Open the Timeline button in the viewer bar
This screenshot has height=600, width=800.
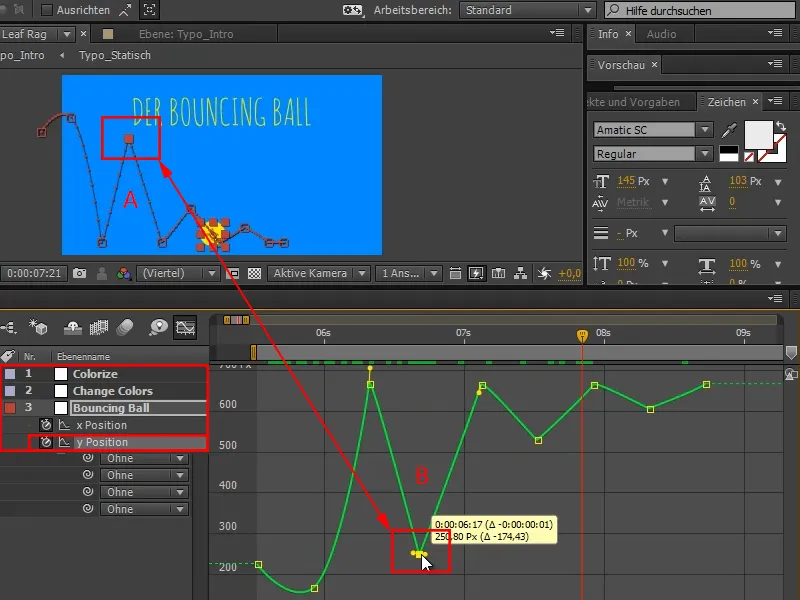(498, 273)
